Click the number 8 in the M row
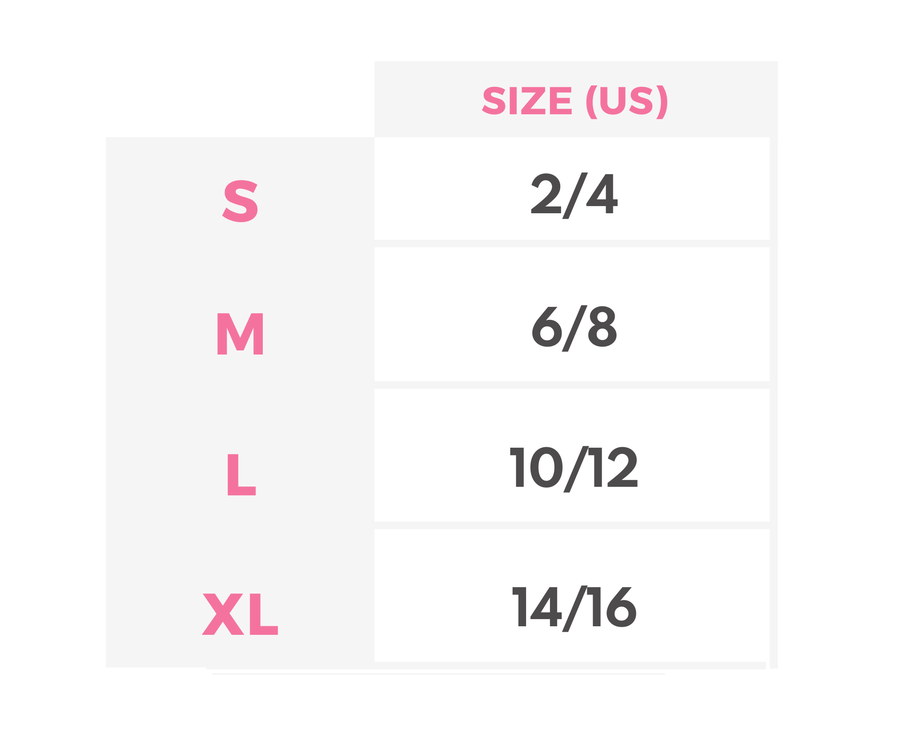The height and width of the screenshot is (750, 900). coord(601,328)
